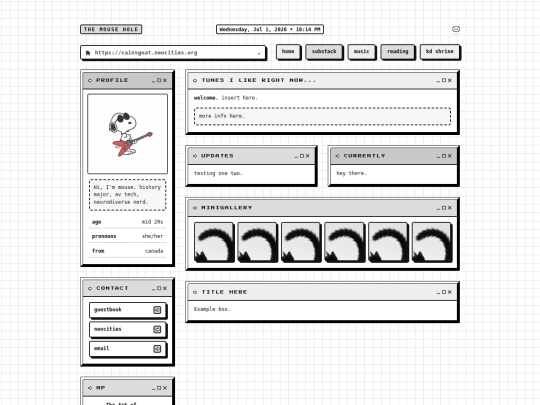This screenshot has width=540, height=405.
Task: Maximize the NP window
Action: 159,388
